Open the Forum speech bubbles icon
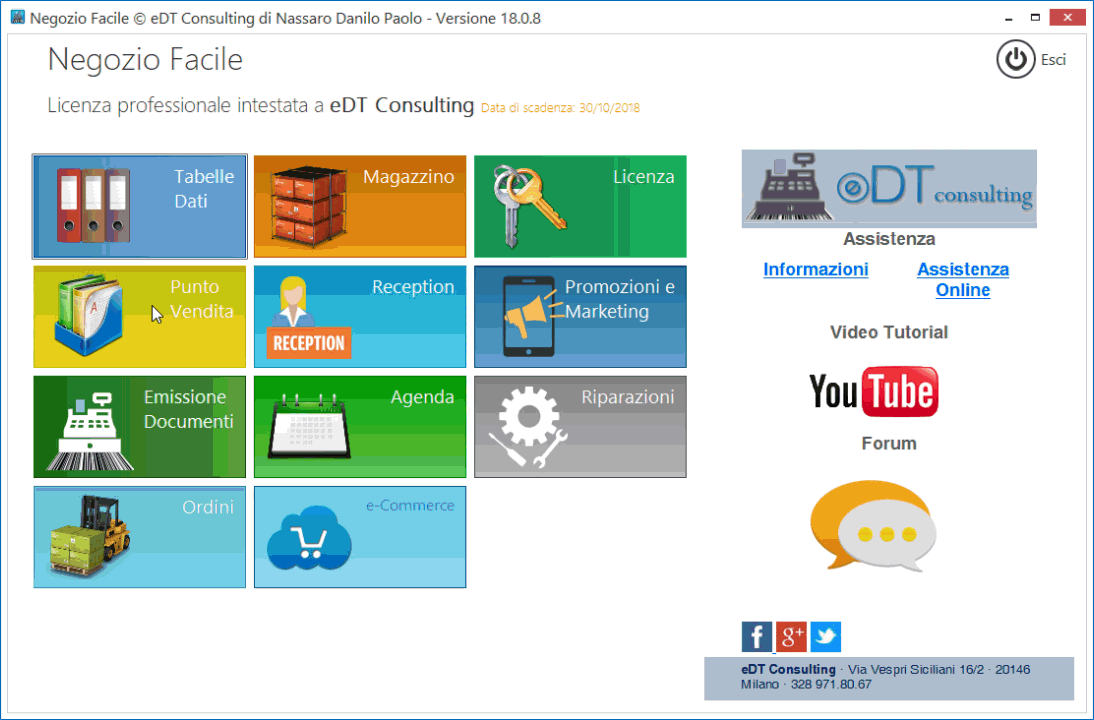 pos(873,525)
